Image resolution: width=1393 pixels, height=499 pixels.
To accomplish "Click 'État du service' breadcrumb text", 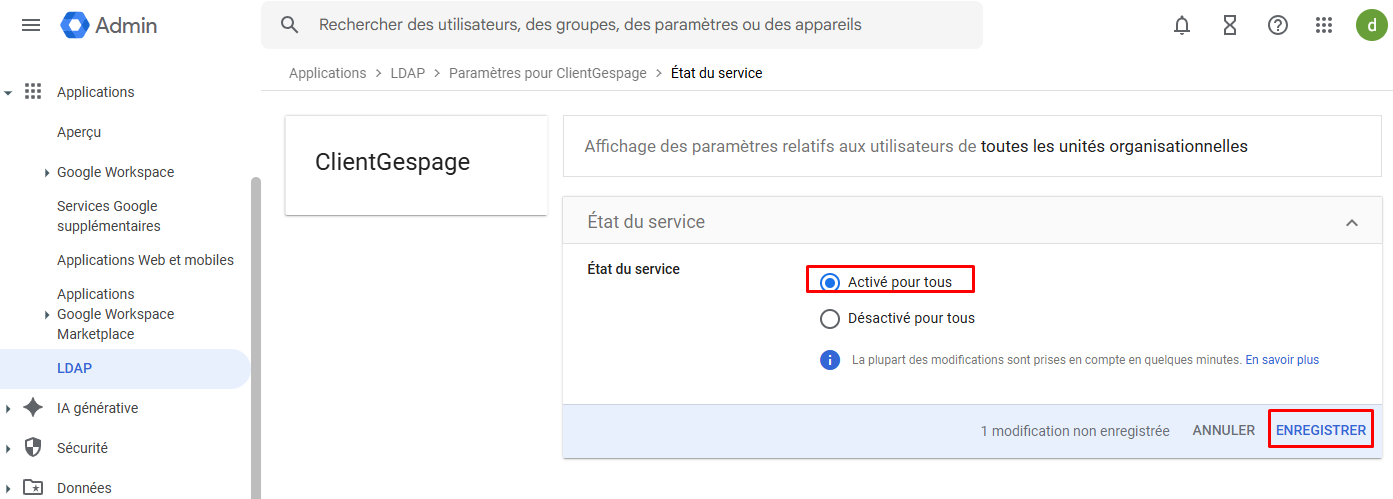I will coord(717,73).
